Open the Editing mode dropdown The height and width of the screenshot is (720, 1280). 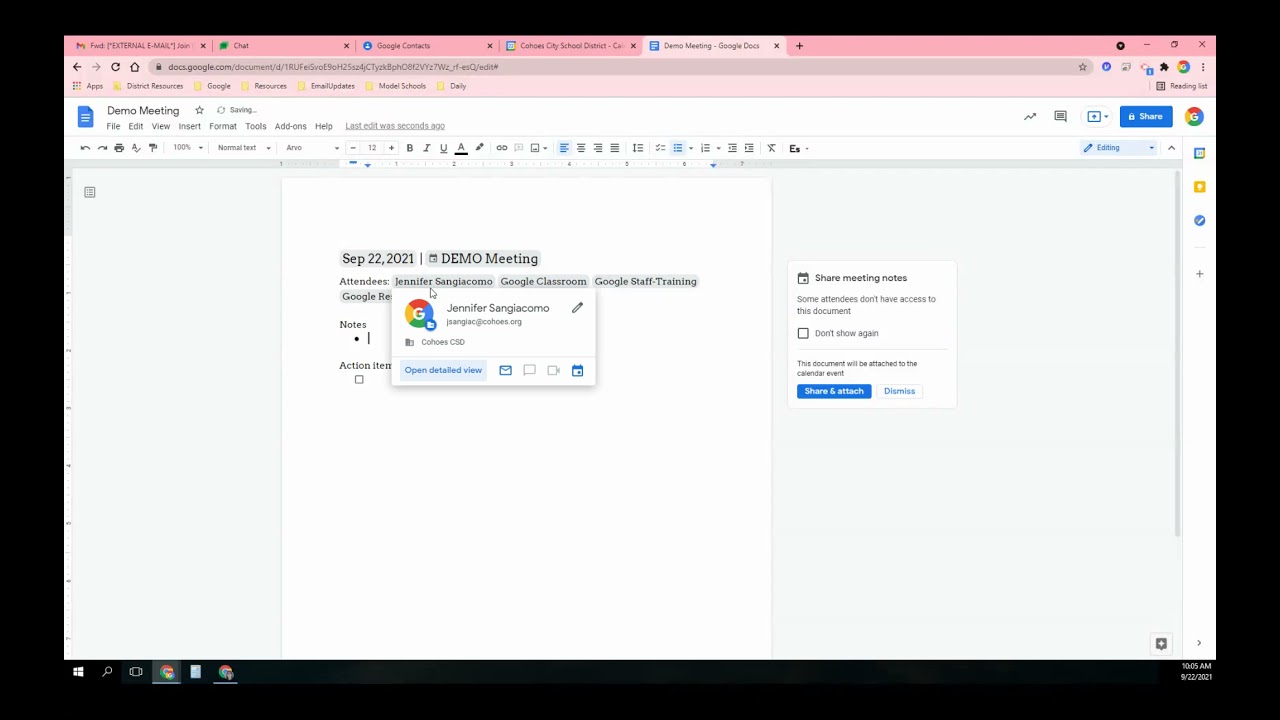(1118, 148)
